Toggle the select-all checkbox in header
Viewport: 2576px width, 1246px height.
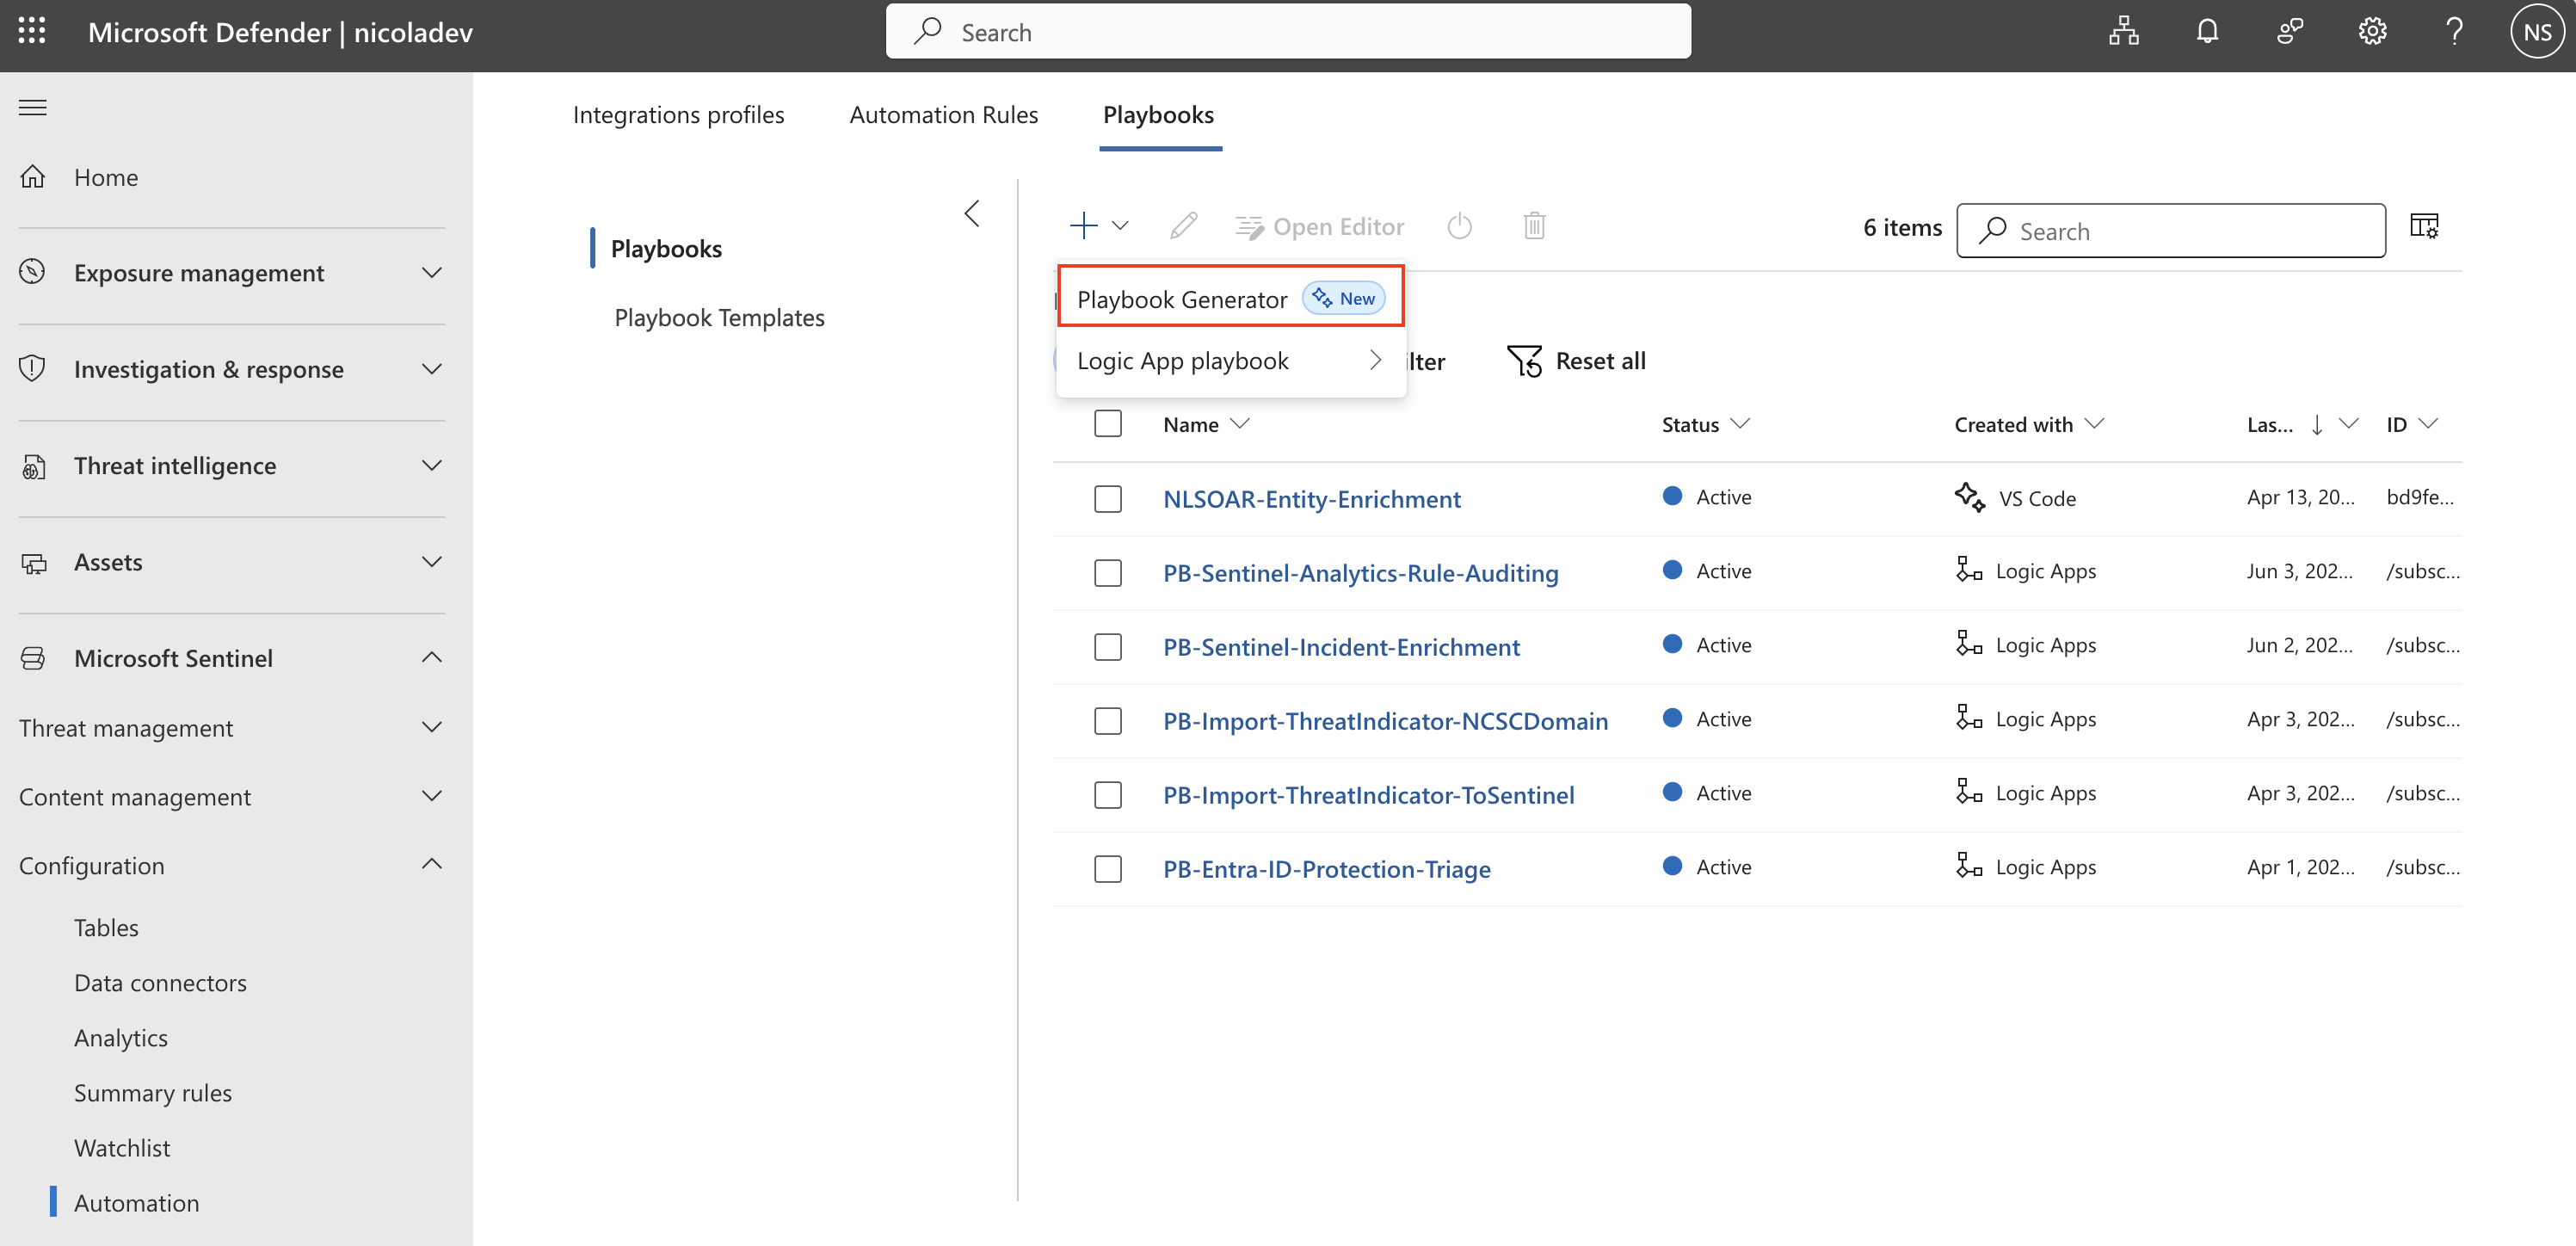pyautogui.click(x=1108, y=424)
